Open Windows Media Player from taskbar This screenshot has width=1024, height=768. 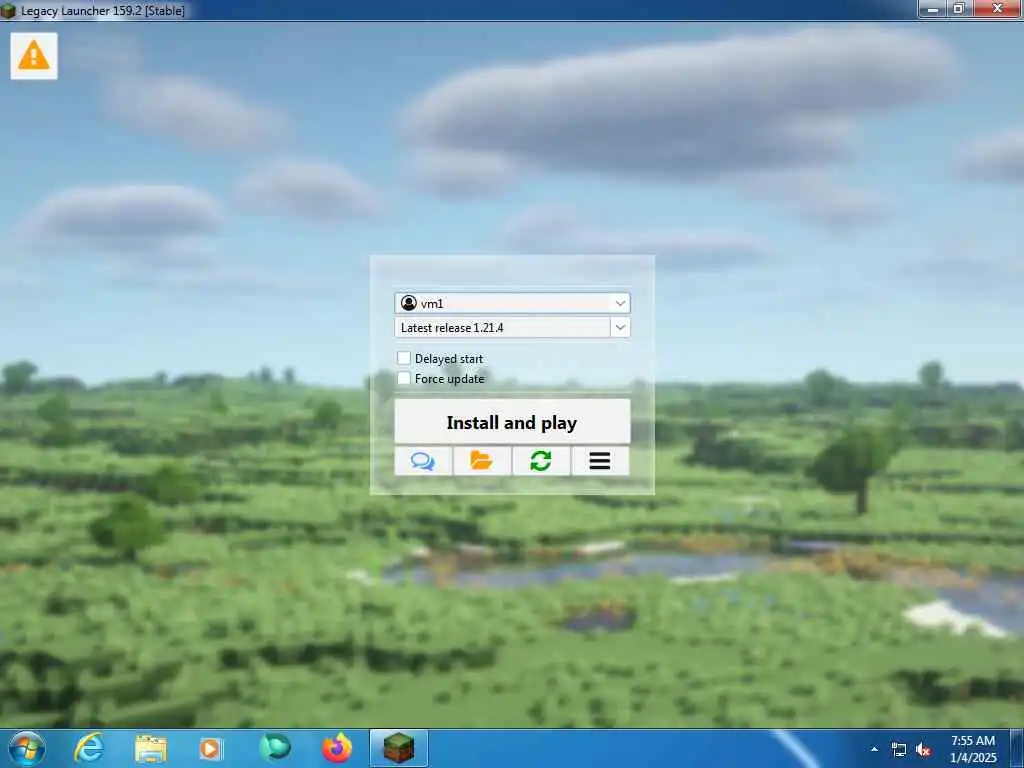click(210, 748)
